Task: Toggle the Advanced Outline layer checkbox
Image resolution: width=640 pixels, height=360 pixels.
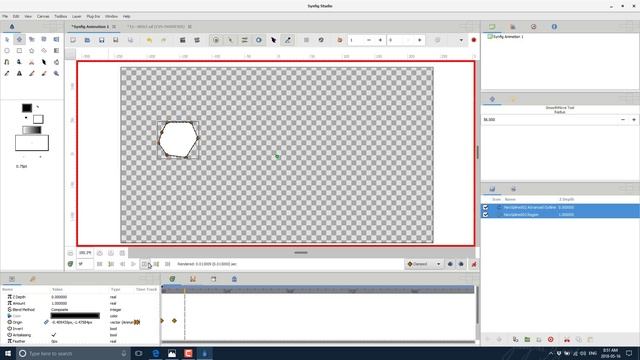Action: tap(485, 207)
